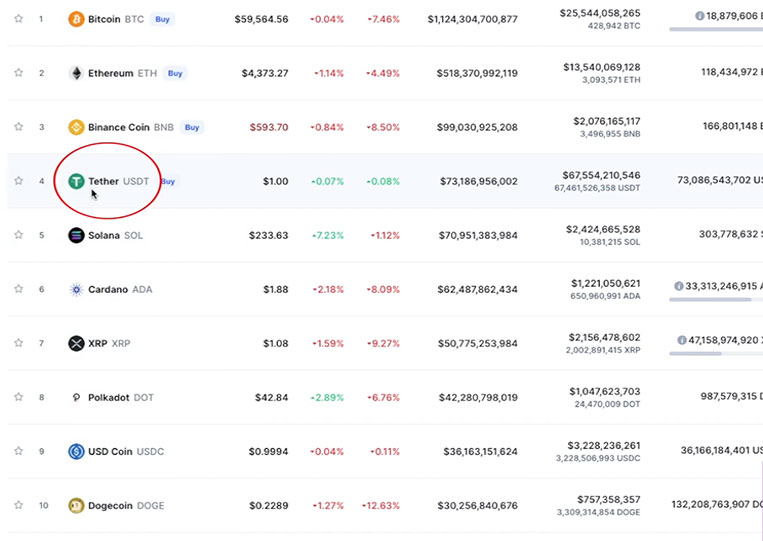The height and width of the screenshot is (541, 763).
Task: Star Dogecoin to add to watchlist
Action: (x=18, y=505)
